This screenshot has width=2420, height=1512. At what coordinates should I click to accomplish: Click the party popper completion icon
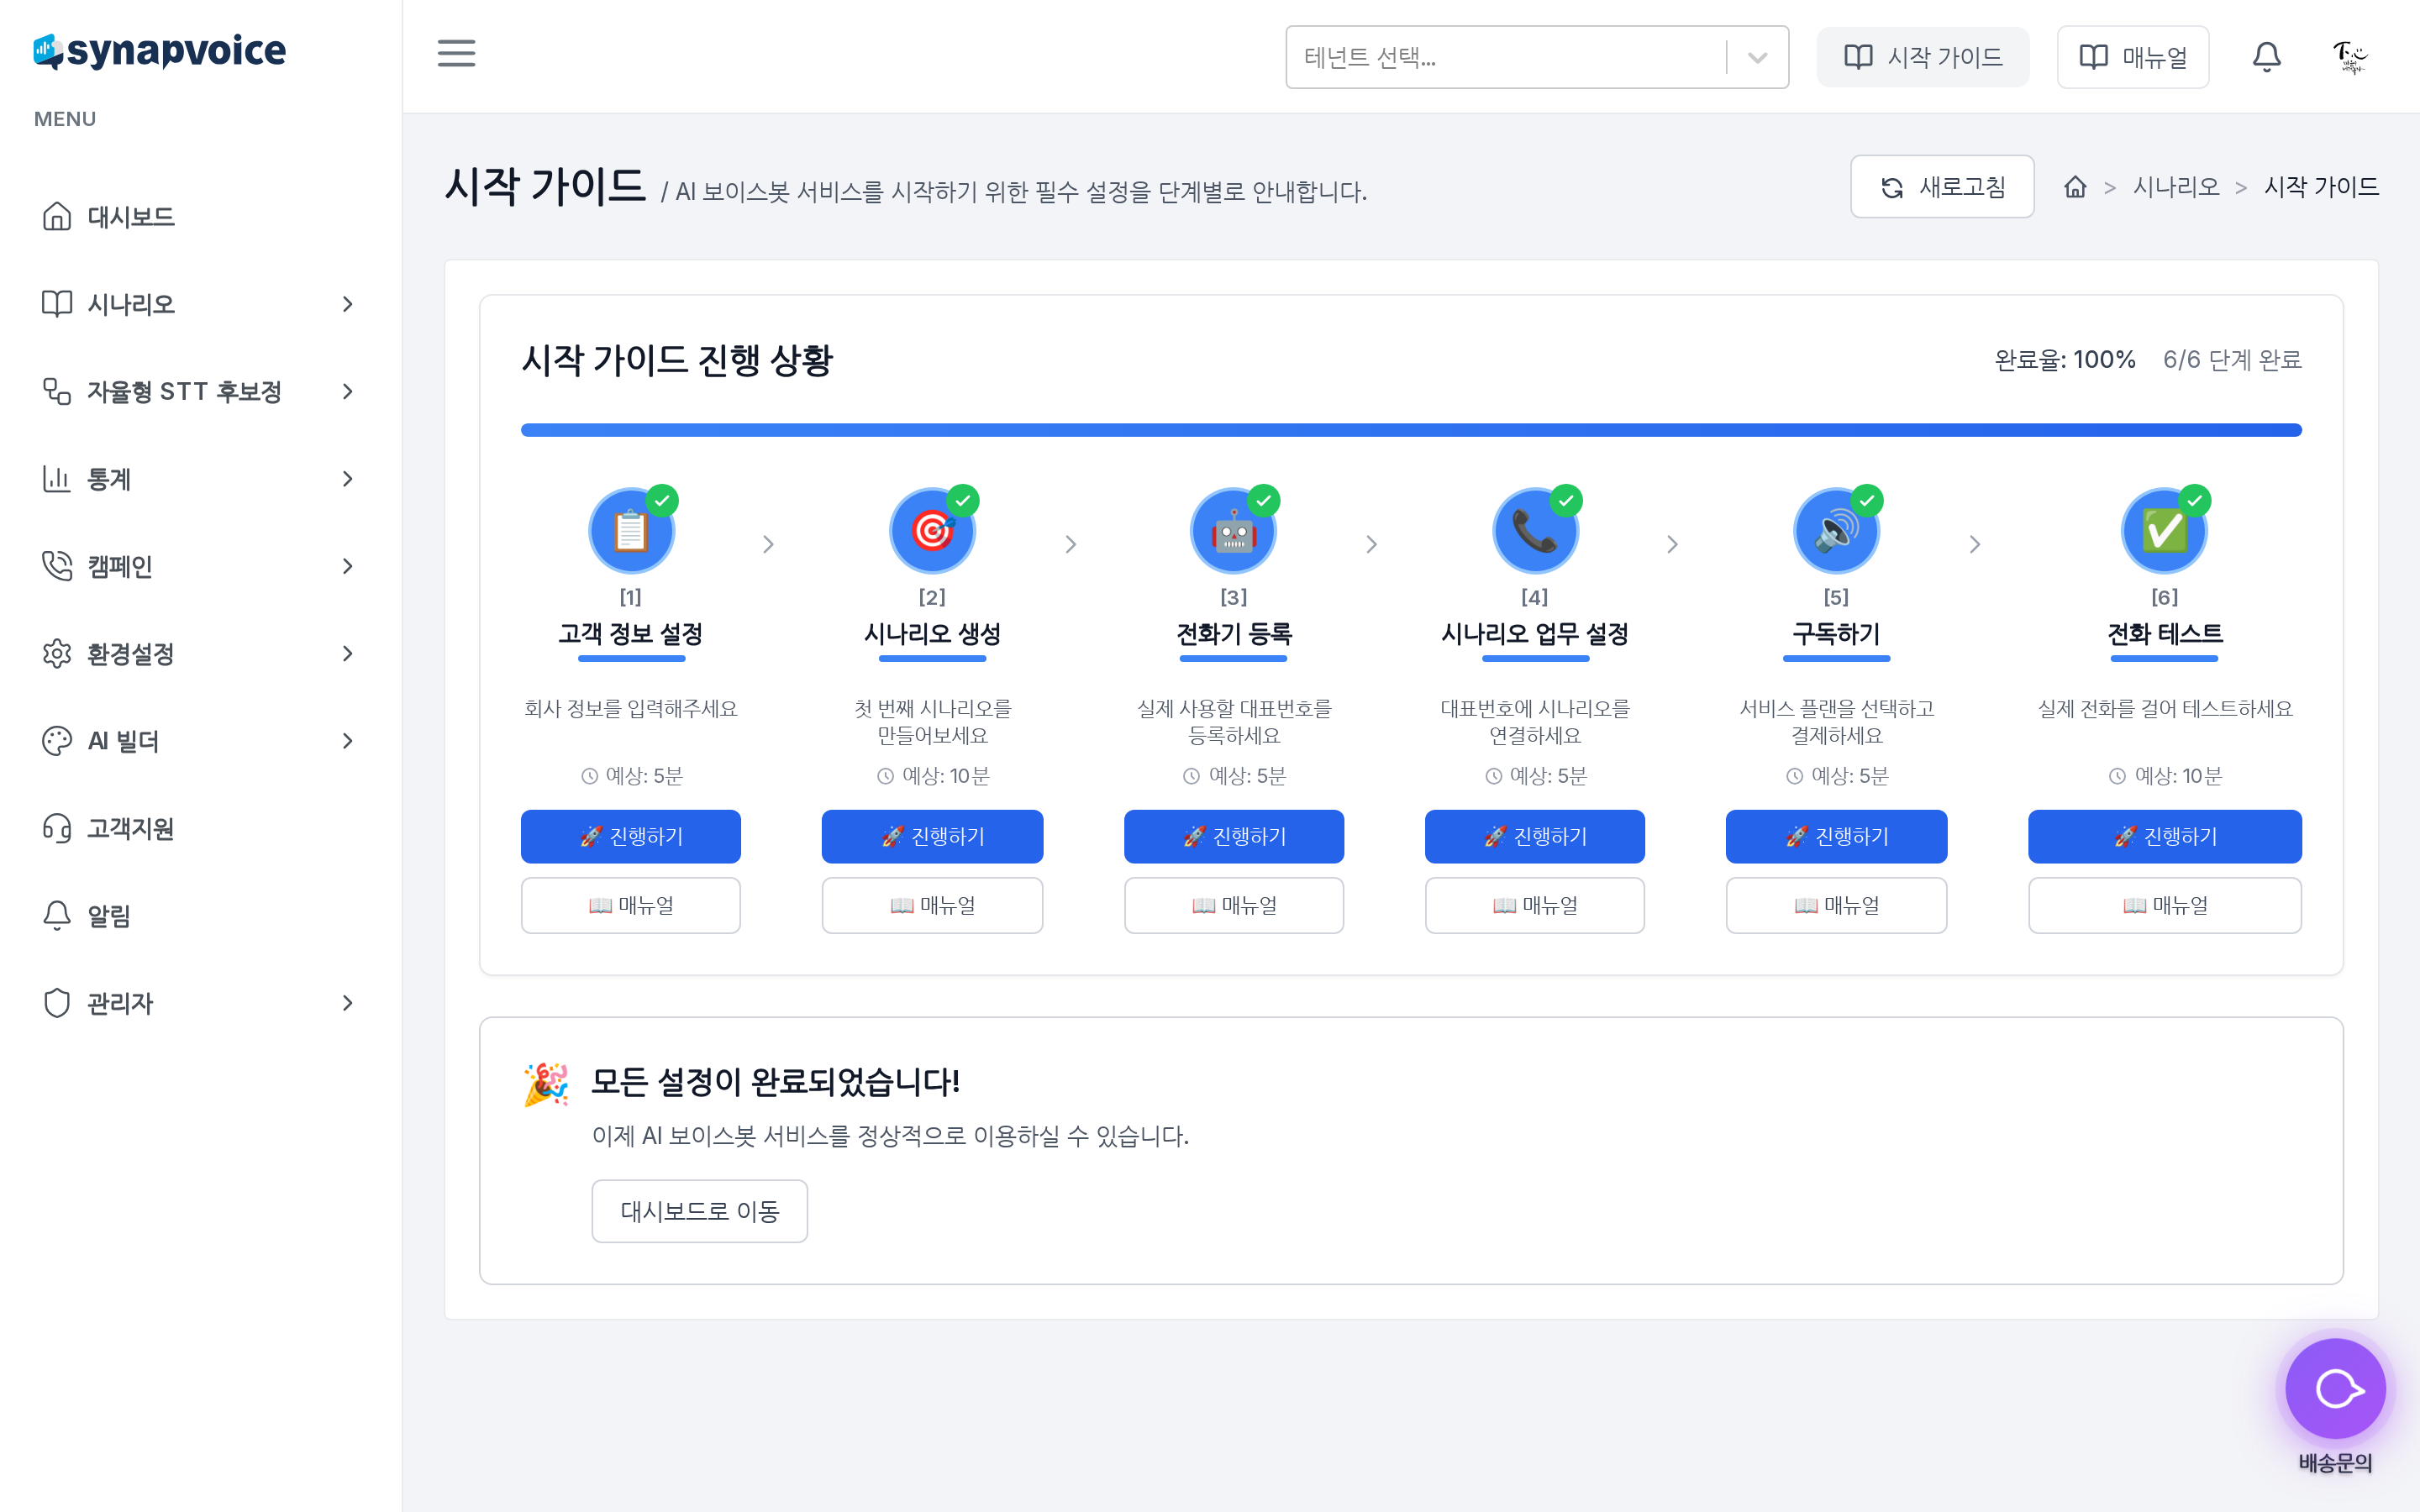pos(546,1085)
